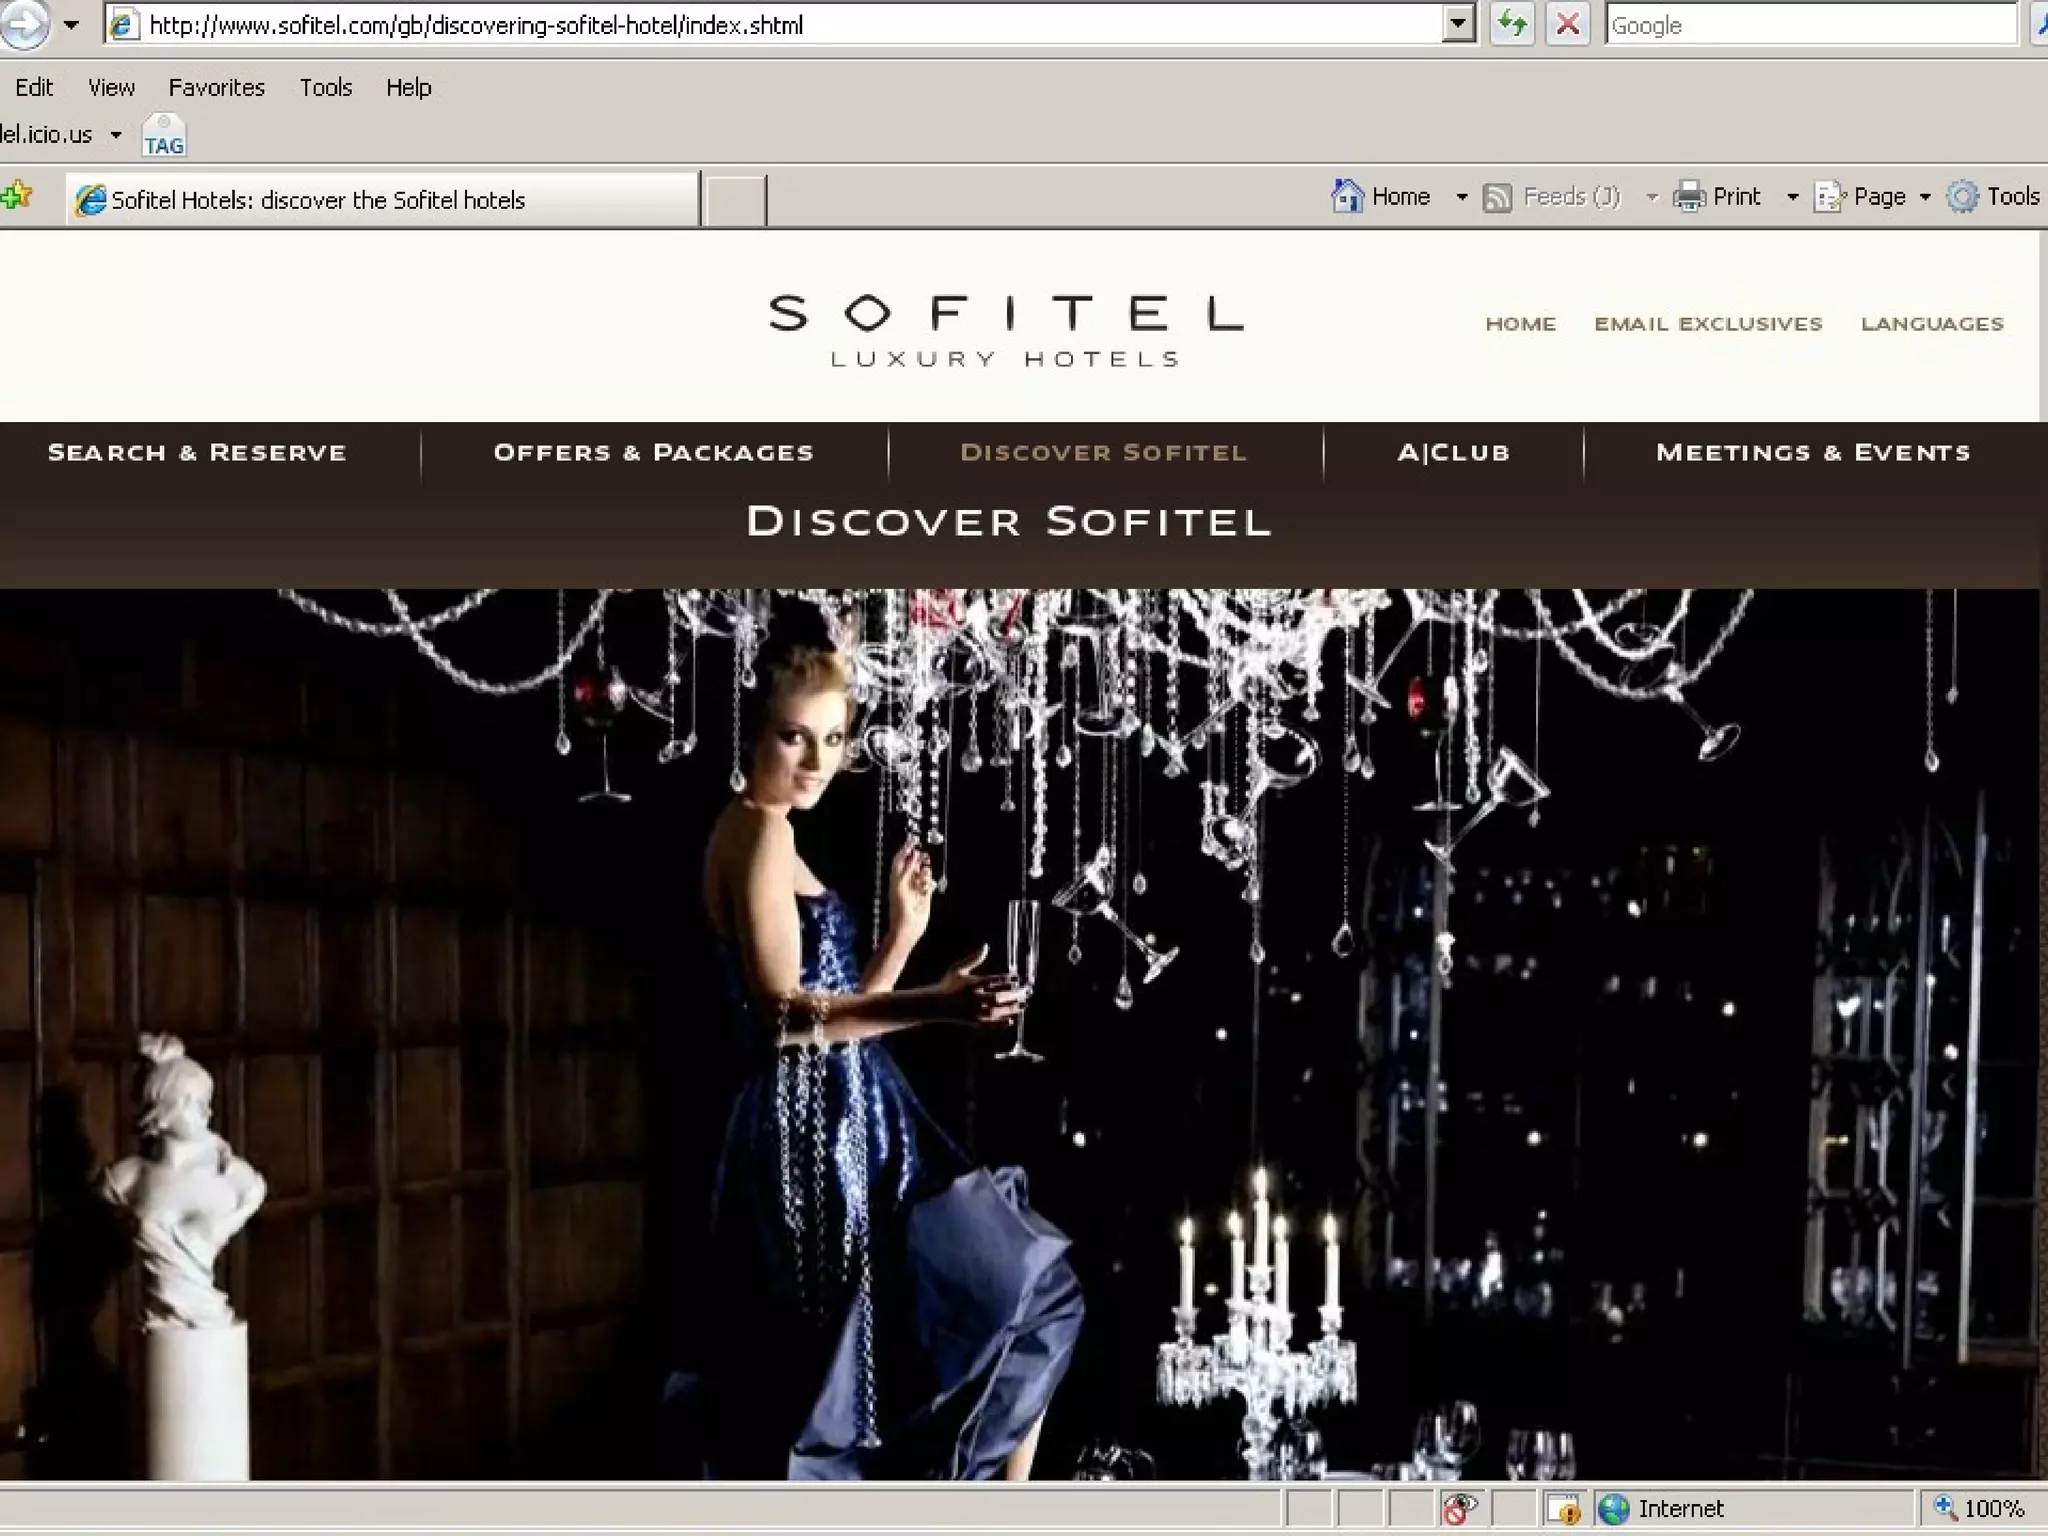Click the Print printer icon

tap(1689, 196)
